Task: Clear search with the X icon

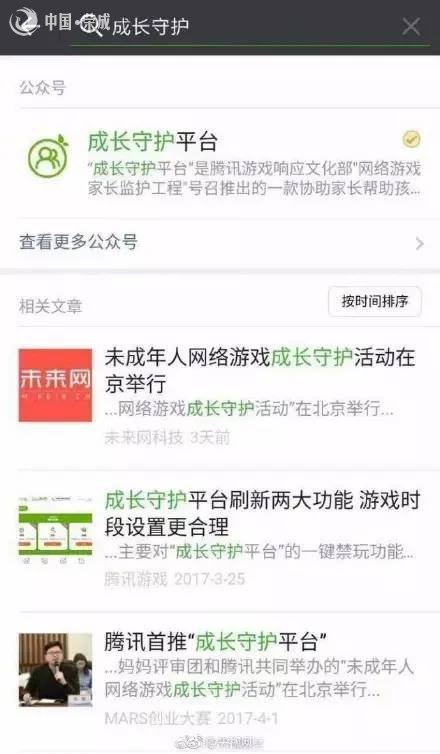Action: pos(411,26)
